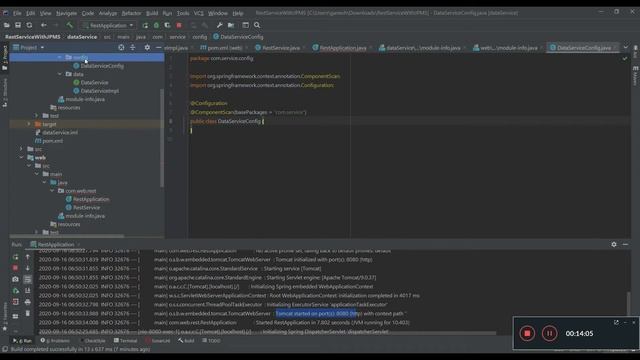
Task: Open Settings via the wrench icon
Action: click(220, 25)
